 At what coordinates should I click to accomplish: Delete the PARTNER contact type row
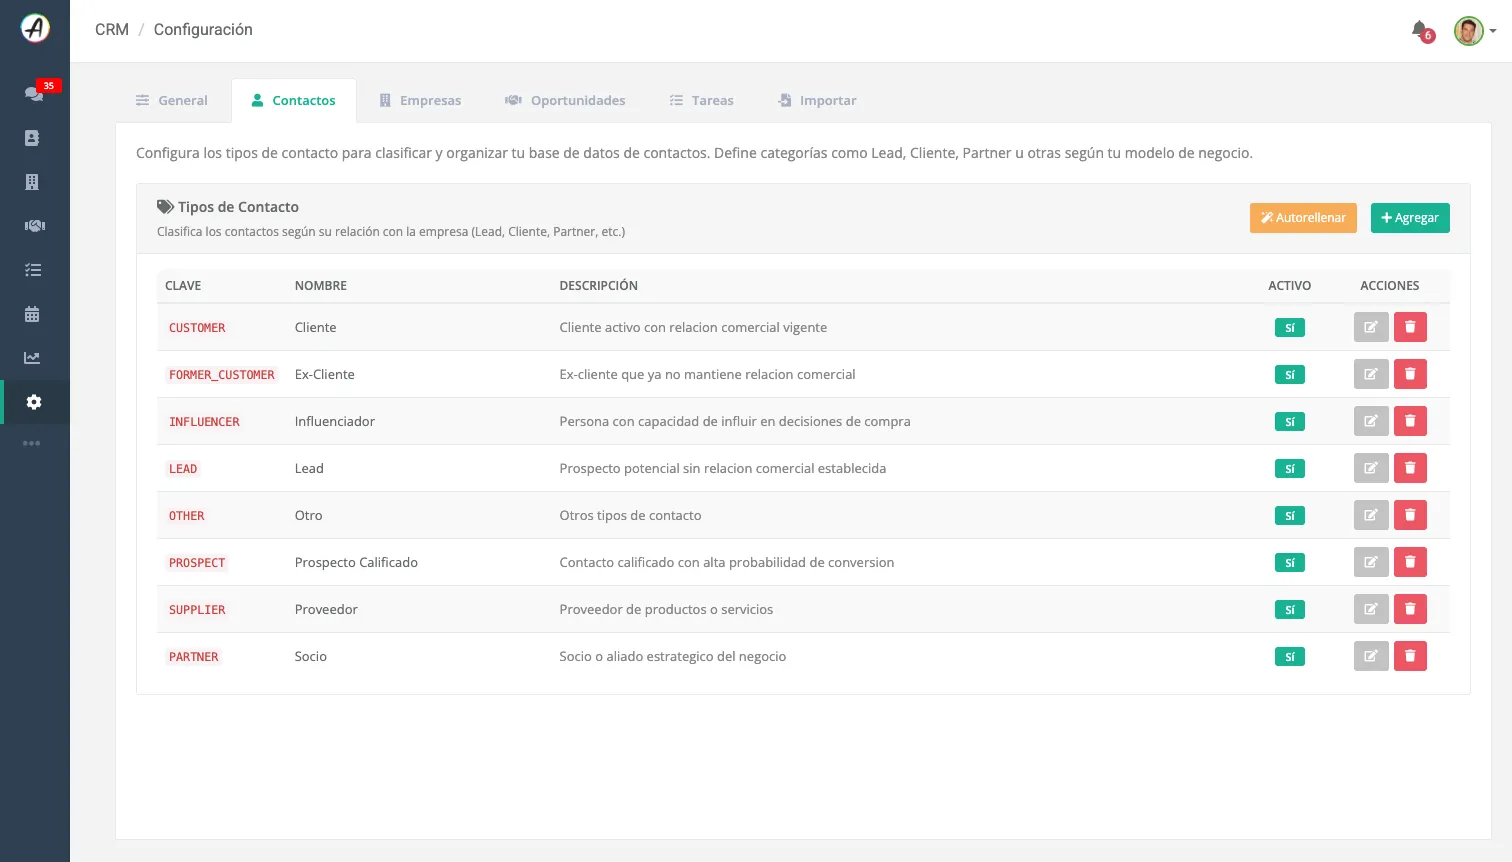coord(1410,656)
